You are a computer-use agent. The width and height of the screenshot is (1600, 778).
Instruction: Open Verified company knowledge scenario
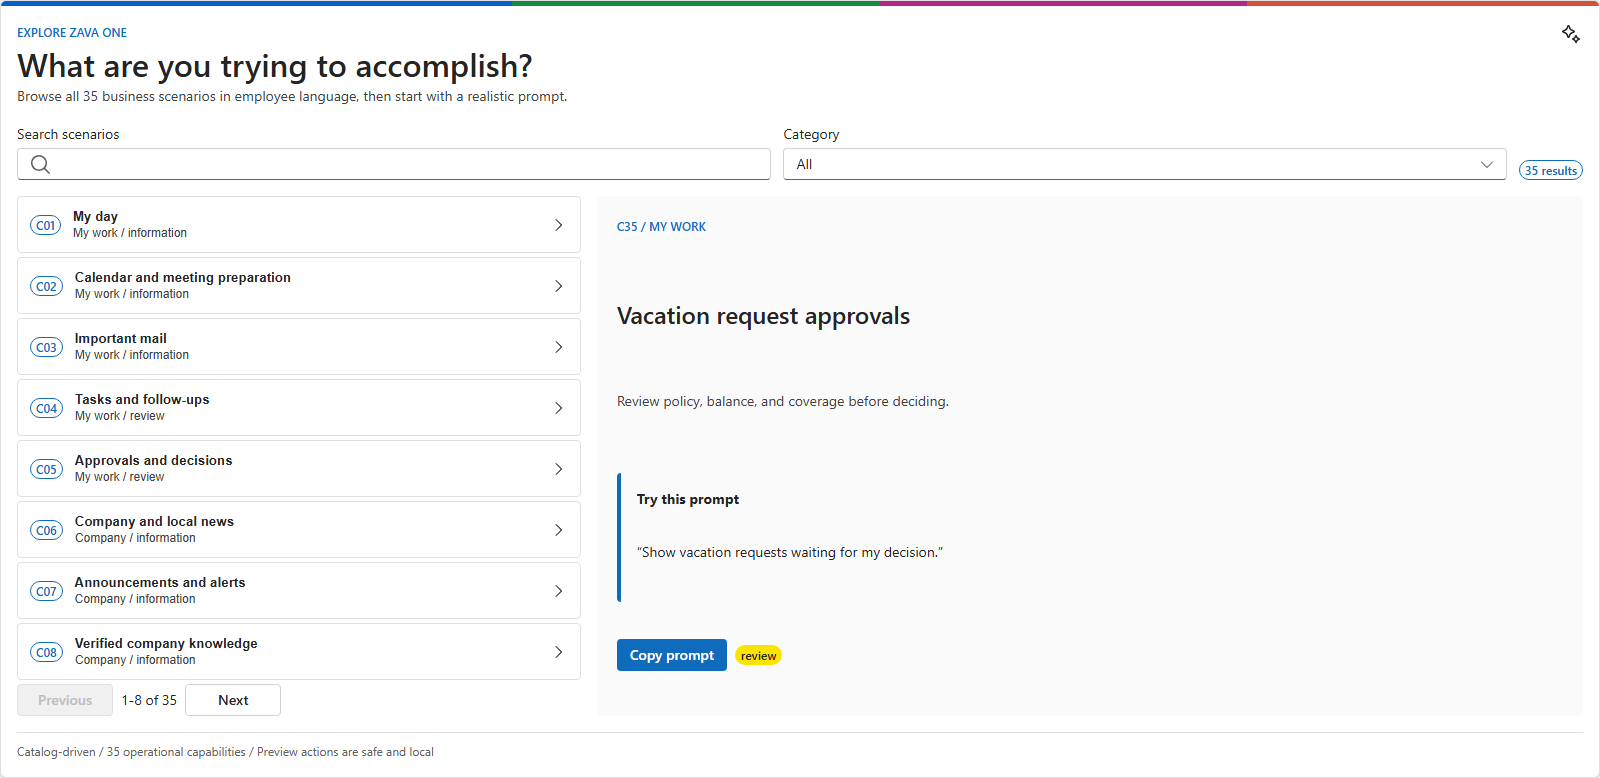click(x=299, y=652)
